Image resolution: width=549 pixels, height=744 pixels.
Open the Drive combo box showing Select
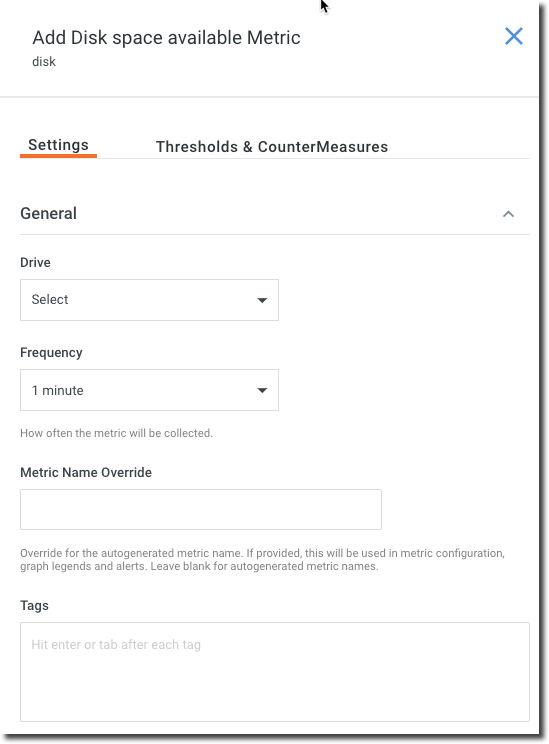click(x=149, y=300)
